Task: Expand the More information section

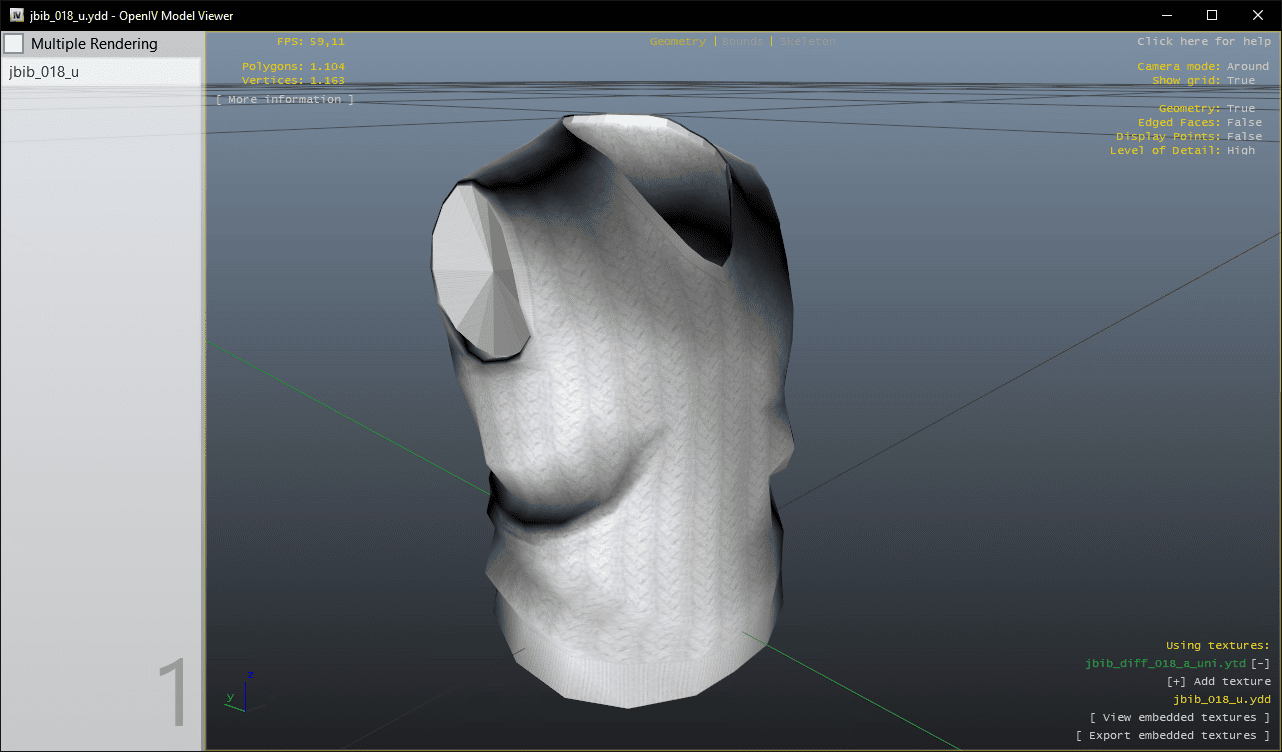Action: tap(284, 100)
